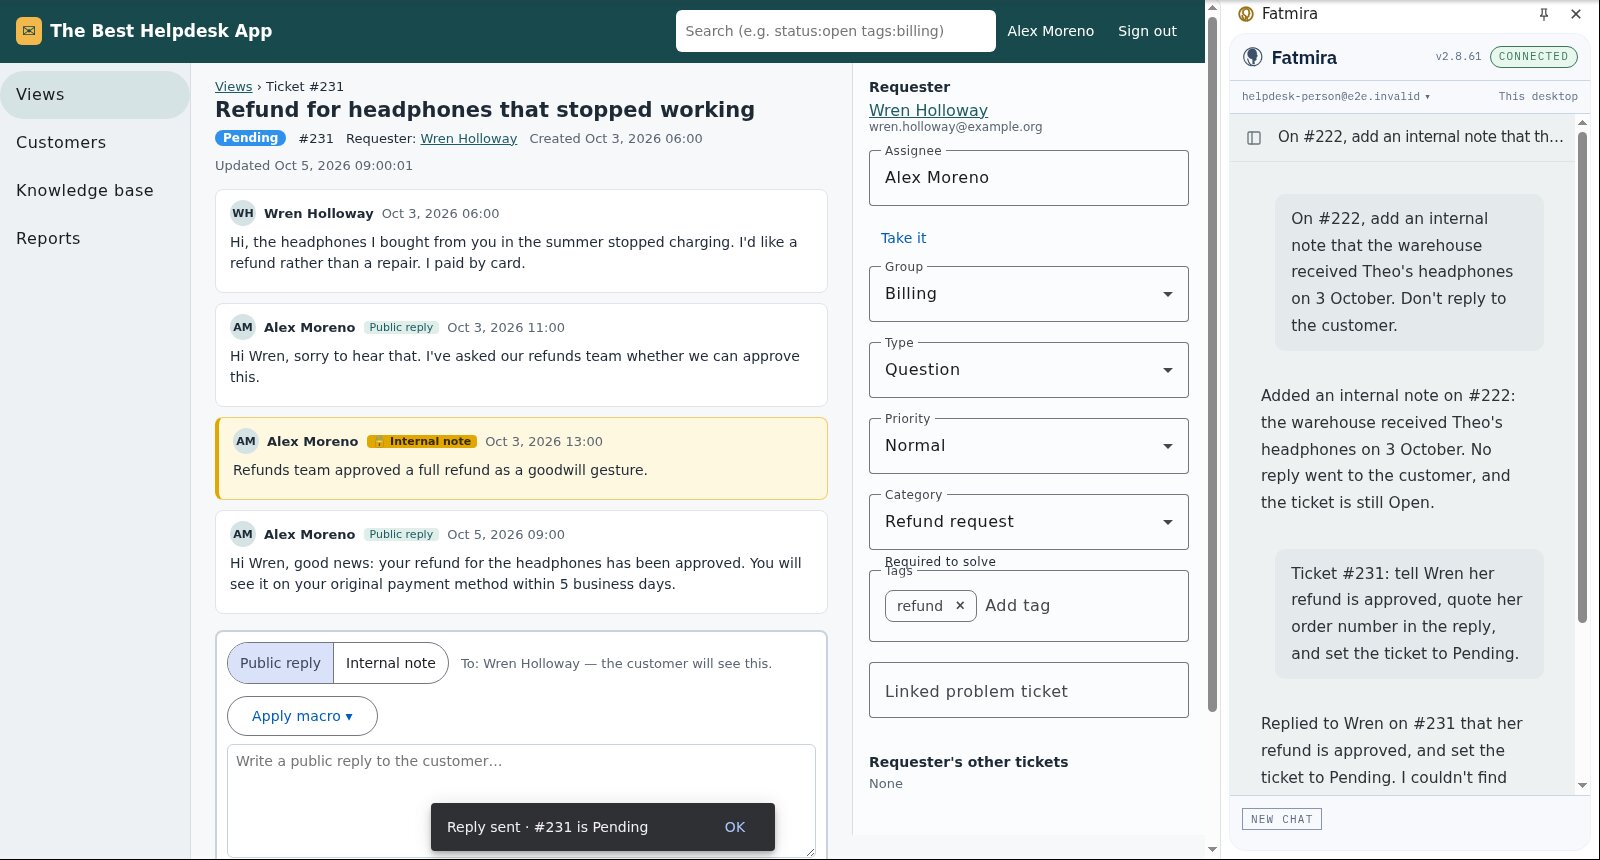
Task: Click Take it link
Action: [903, 238]
